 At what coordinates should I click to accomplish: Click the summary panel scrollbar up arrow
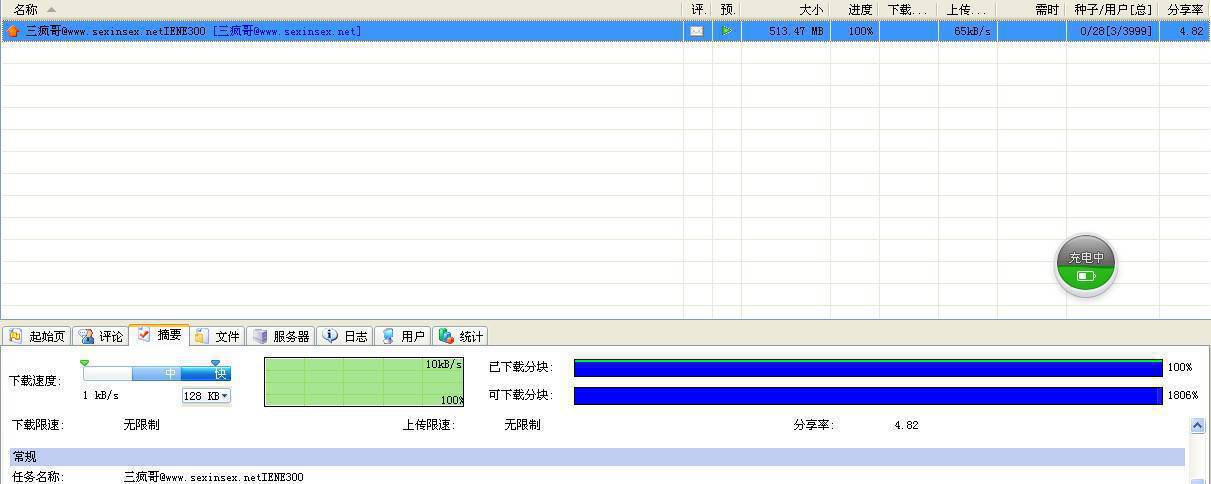click(1197, 426)
